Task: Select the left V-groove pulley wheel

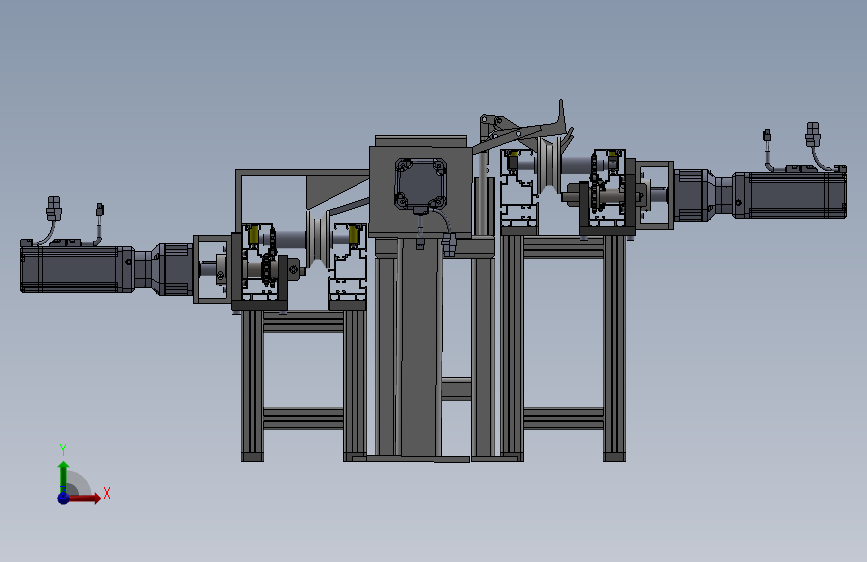Action: [x=317, y=238]
